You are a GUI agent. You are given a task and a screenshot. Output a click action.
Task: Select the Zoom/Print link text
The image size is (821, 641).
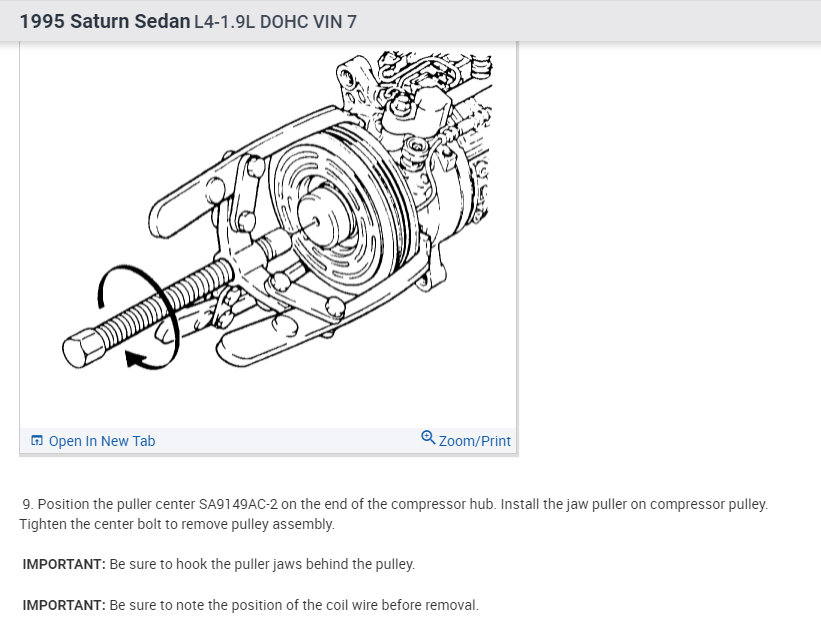pos(474,441)
